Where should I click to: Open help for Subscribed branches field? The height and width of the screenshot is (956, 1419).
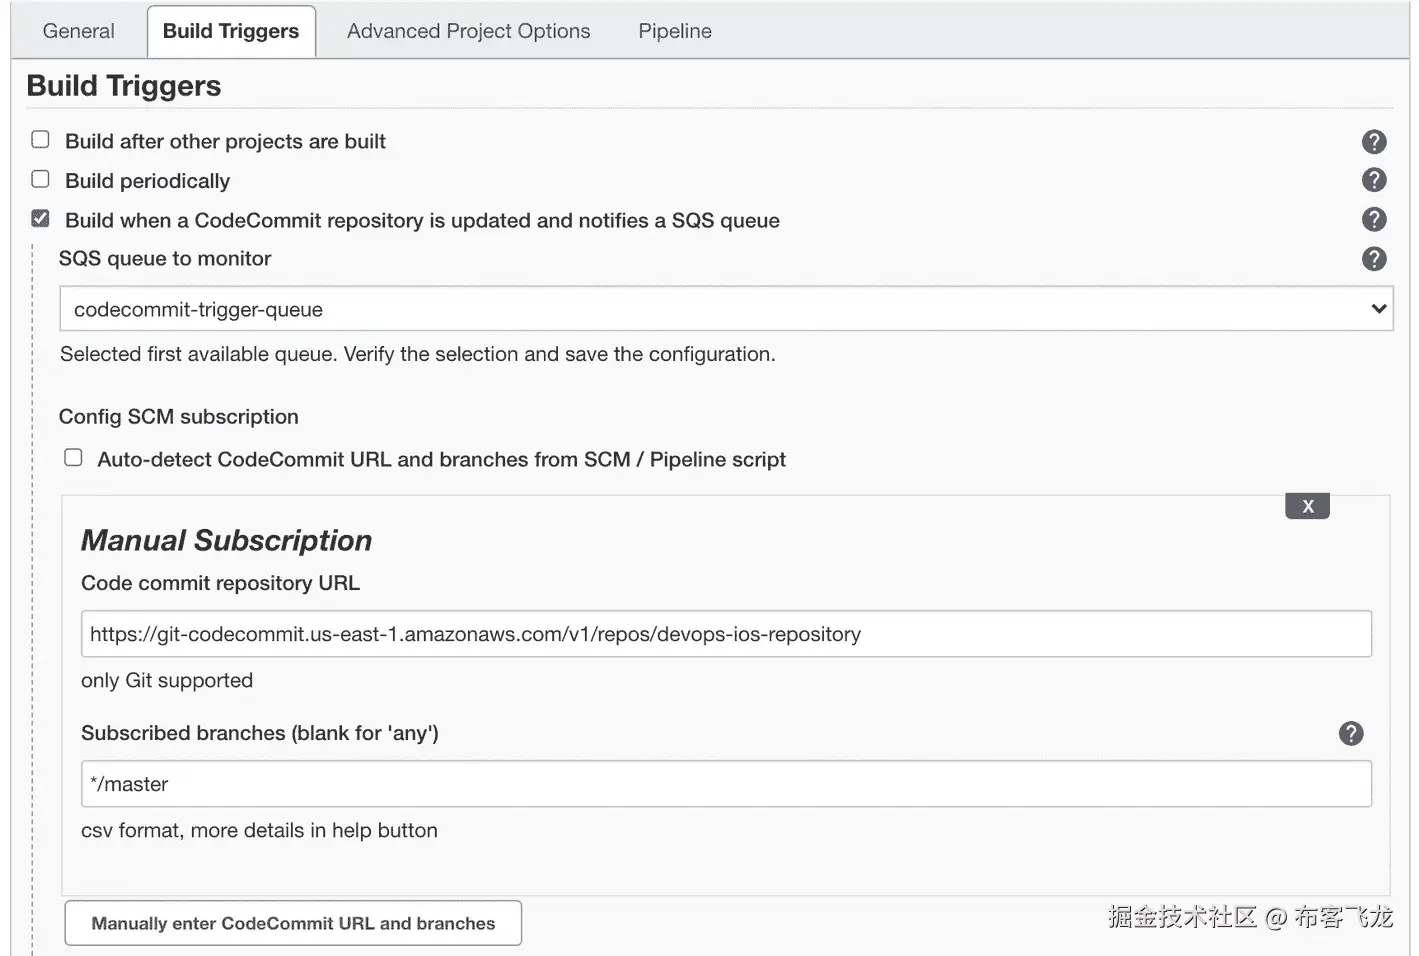tap(1351, 734)
